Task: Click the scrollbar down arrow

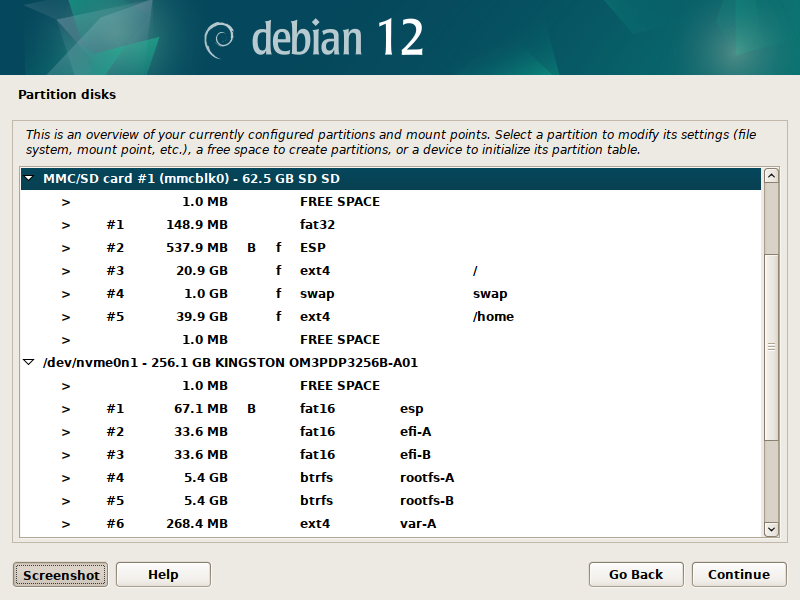Action: pos(771,530)
